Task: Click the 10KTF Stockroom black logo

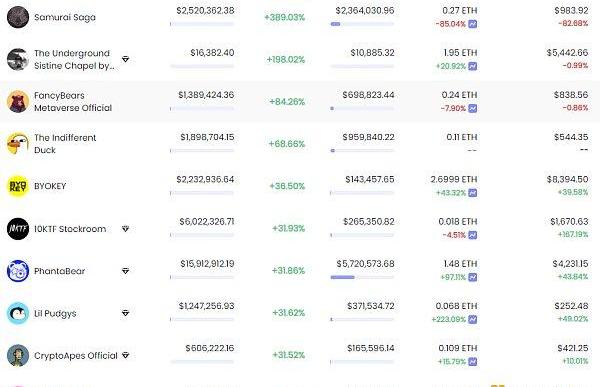Action: (x=18, y=229)
